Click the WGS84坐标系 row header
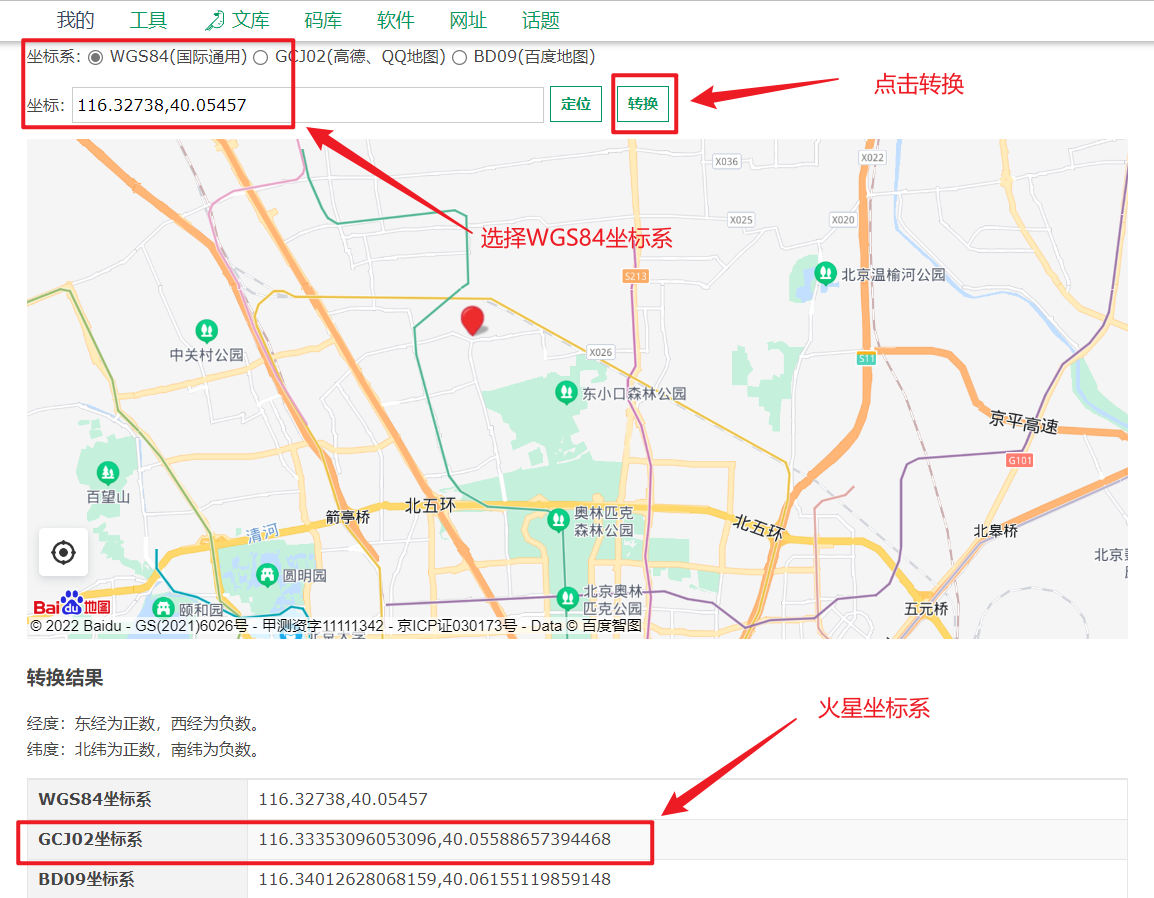1154x898 pixels. coord(137,799)
